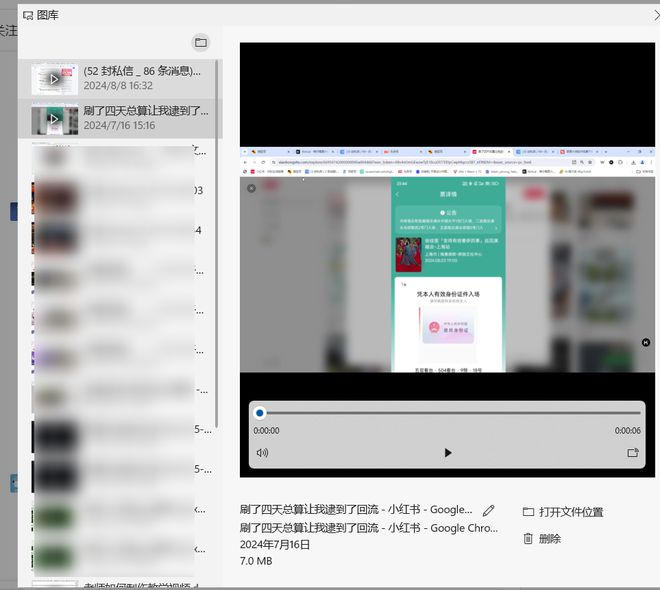The height and width of the screenshot is (590, 660).
Task: Click the '7.0 MB' file size text
Action: pos(256,561)
